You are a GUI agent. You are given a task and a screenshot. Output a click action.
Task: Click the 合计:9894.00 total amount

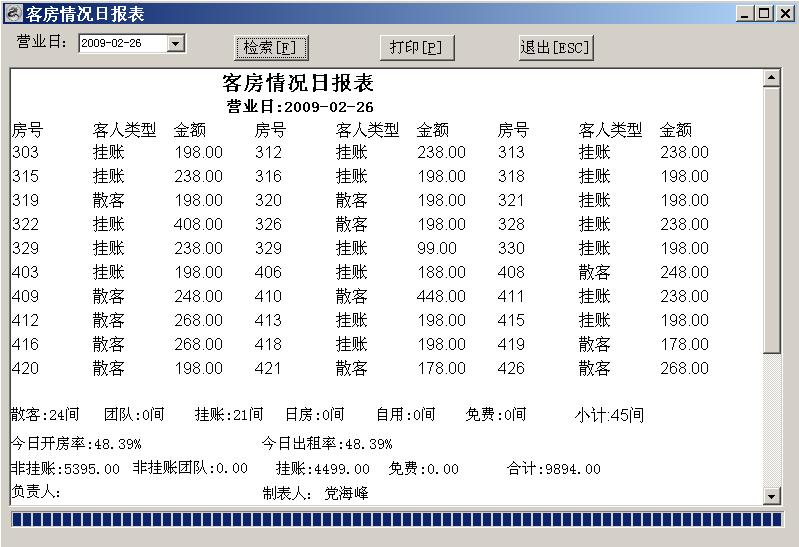(554, 468)
